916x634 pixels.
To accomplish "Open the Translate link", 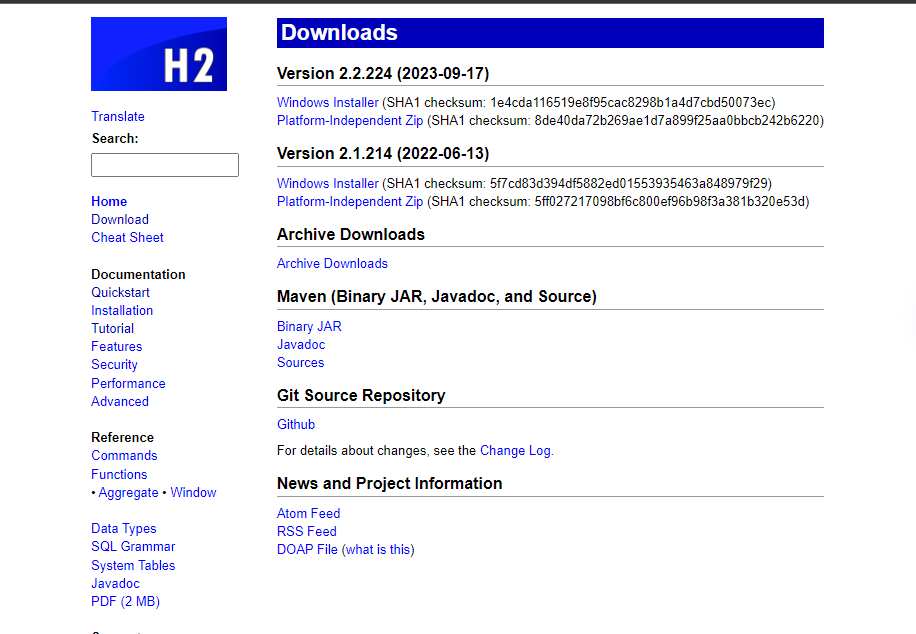I will coord(118,116).
